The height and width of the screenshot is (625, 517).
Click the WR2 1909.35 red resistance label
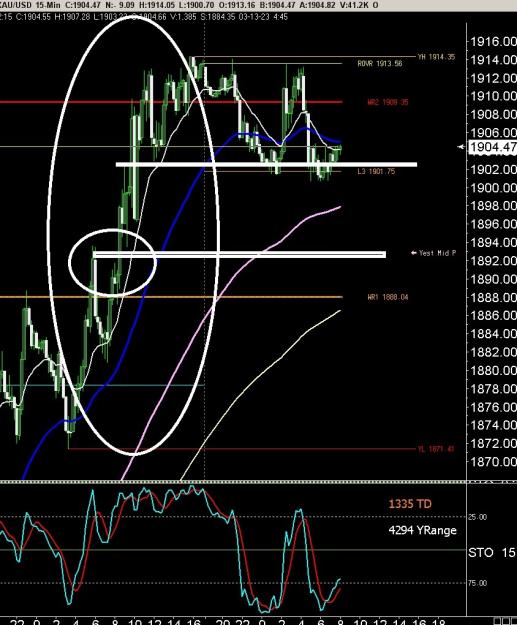point(388,102)
